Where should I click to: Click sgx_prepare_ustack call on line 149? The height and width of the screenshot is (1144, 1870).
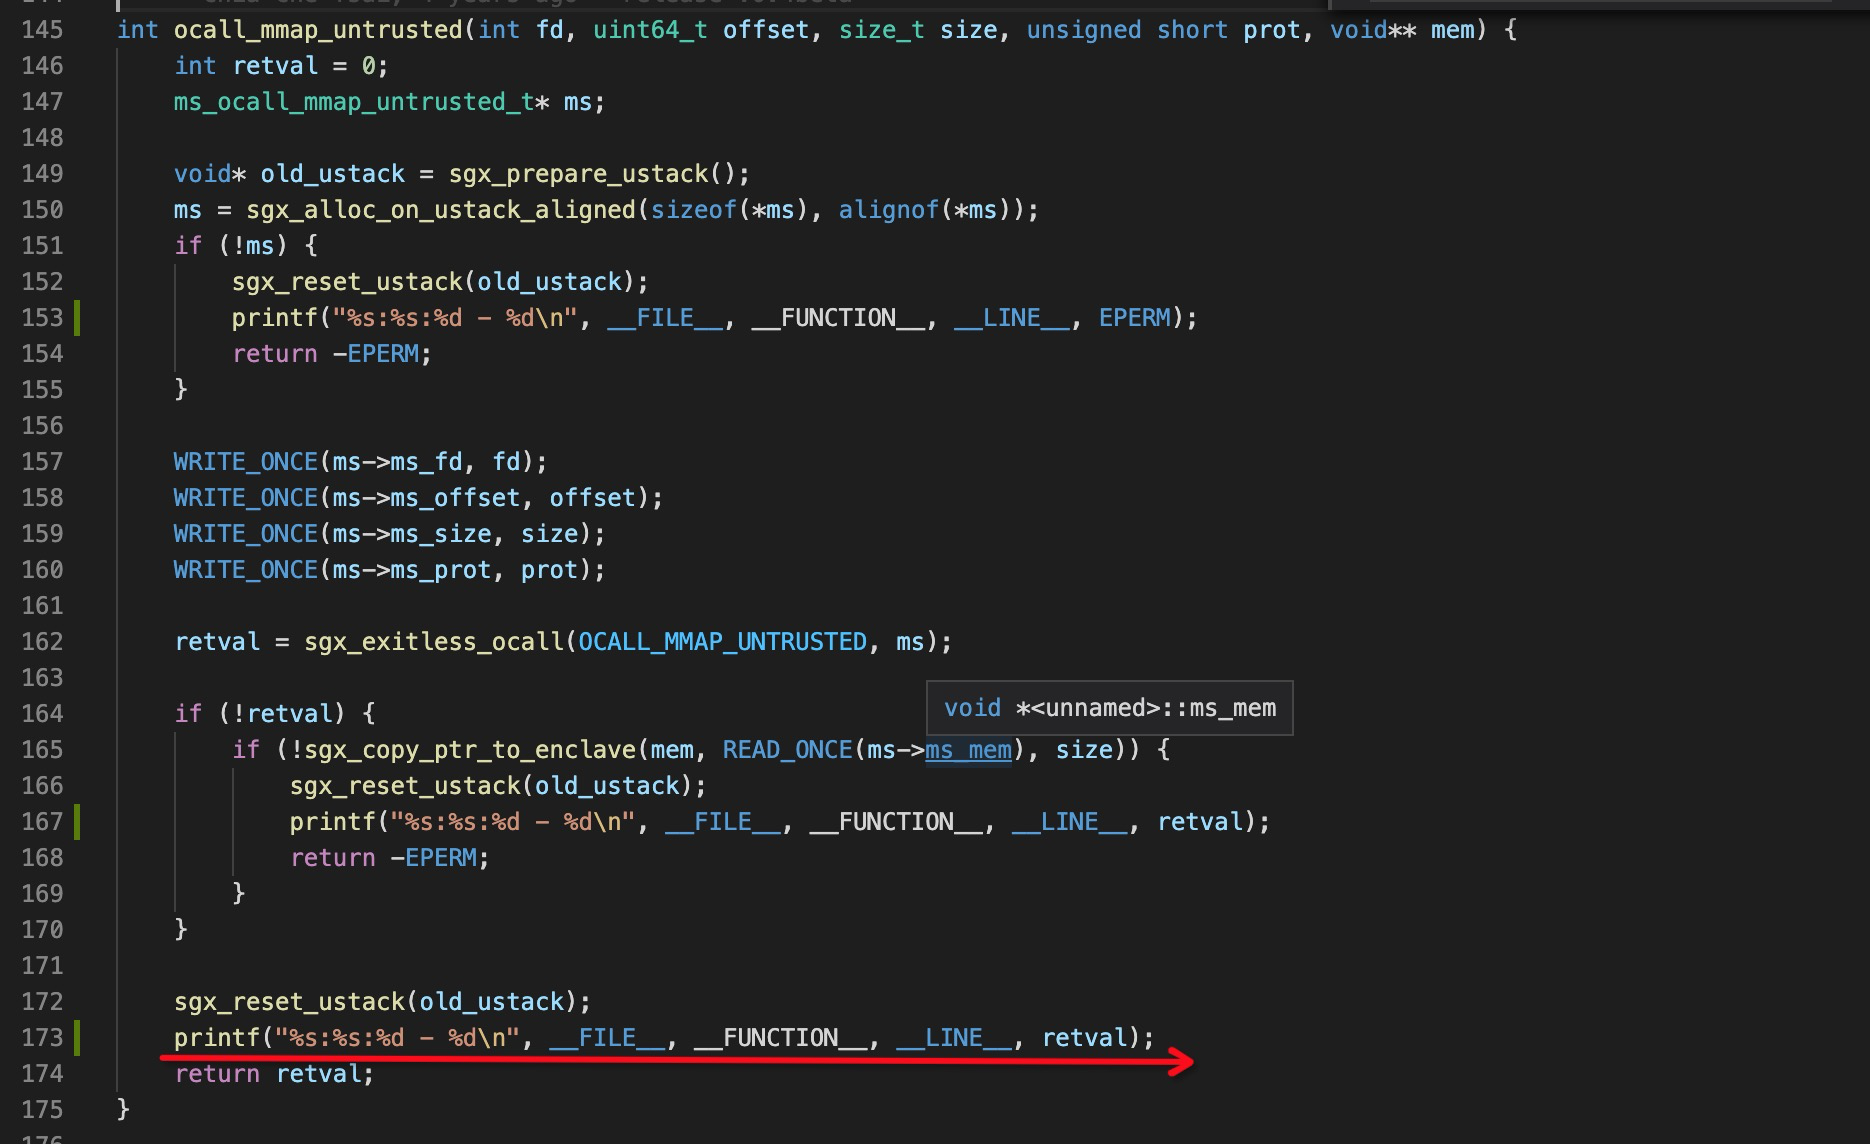(x=578, y=174)
